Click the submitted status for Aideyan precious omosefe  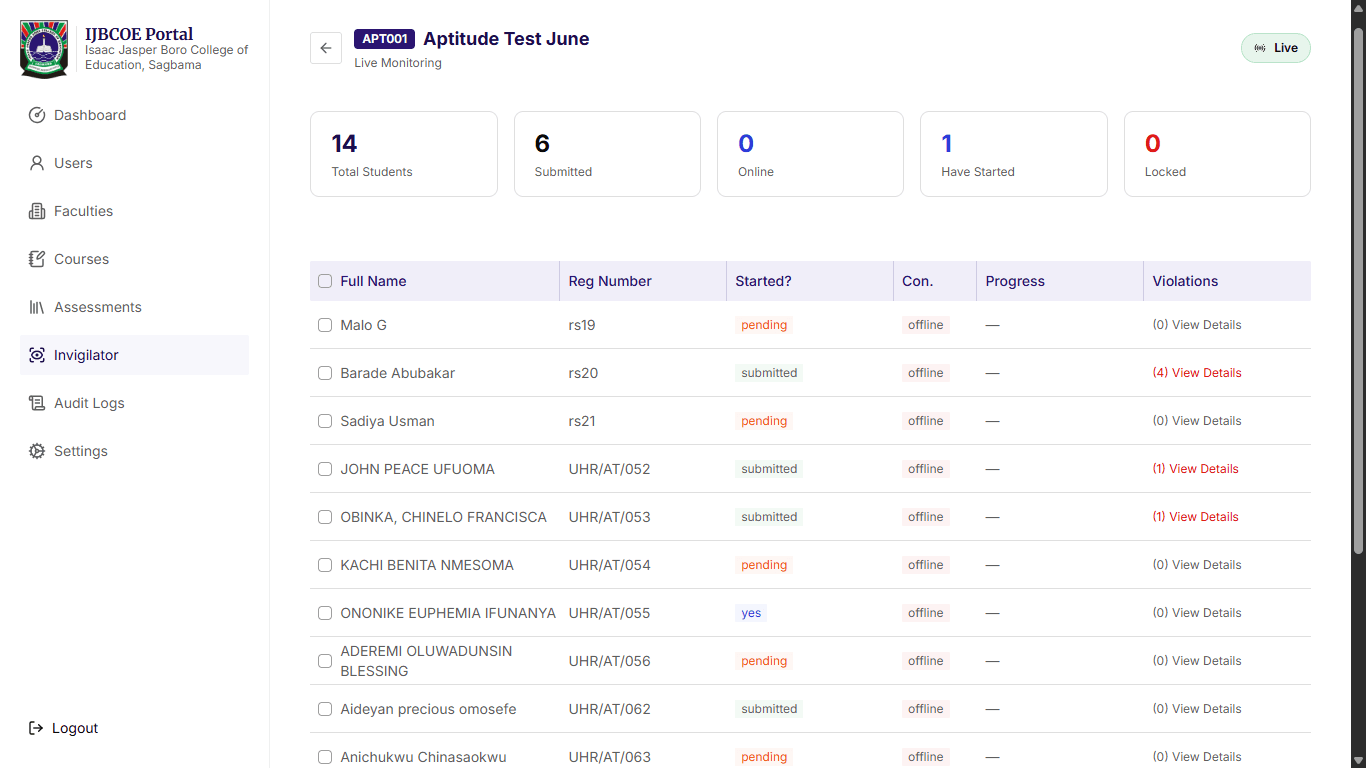tap(769, 709)
